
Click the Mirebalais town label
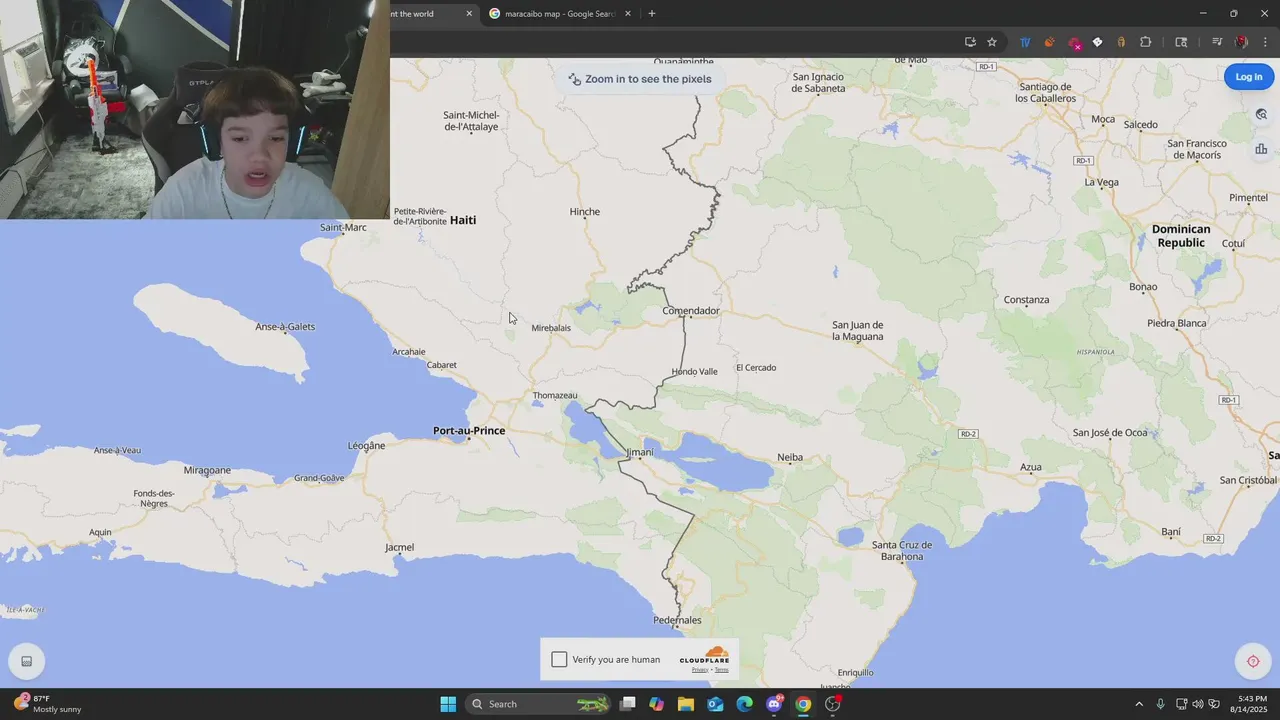(551, 328)
